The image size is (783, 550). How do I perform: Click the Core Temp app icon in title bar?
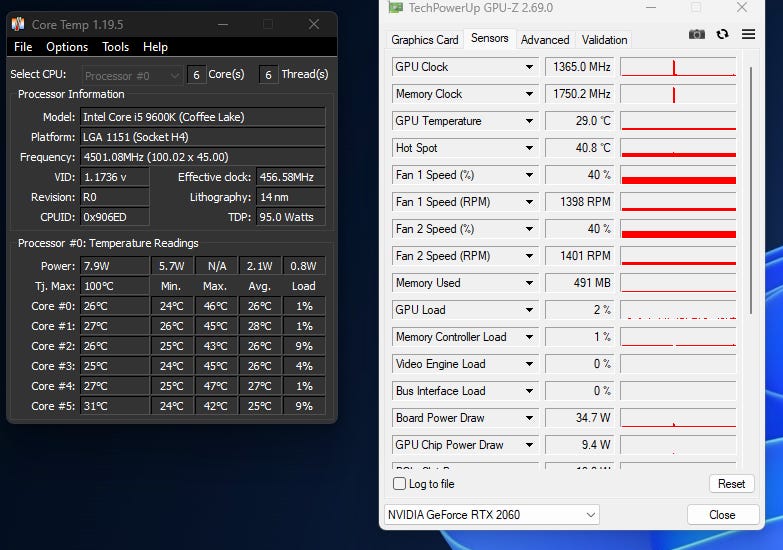point(18,24)
